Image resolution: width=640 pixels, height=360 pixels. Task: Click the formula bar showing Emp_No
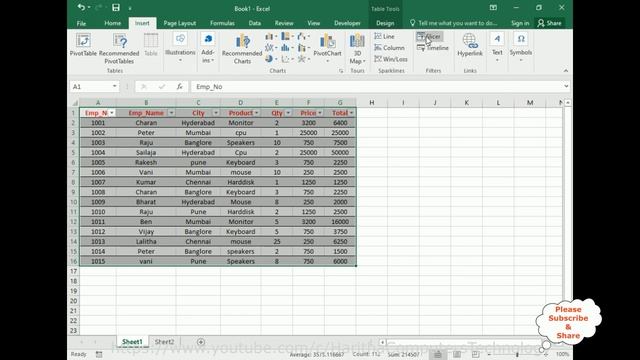[x=376, y=87]
